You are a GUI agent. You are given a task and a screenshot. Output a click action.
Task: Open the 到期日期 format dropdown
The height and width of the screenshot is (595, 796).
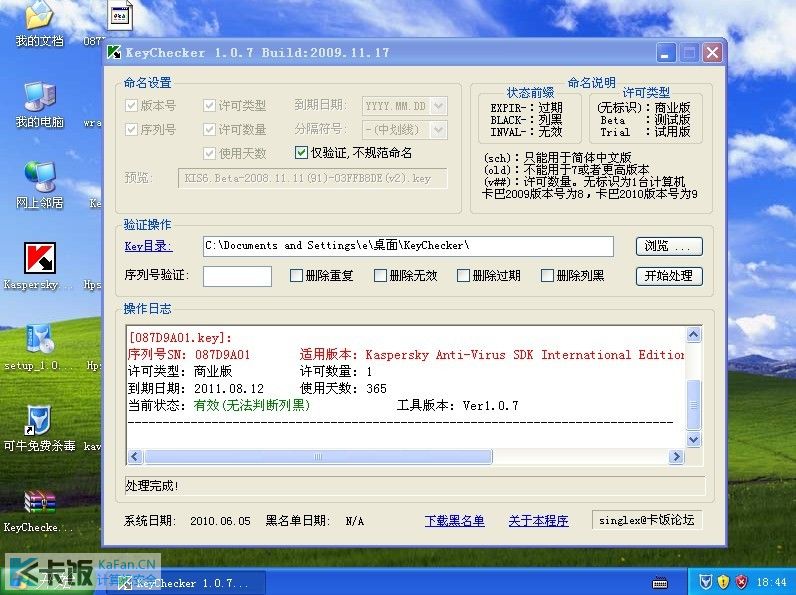click(x=438, y=106)
